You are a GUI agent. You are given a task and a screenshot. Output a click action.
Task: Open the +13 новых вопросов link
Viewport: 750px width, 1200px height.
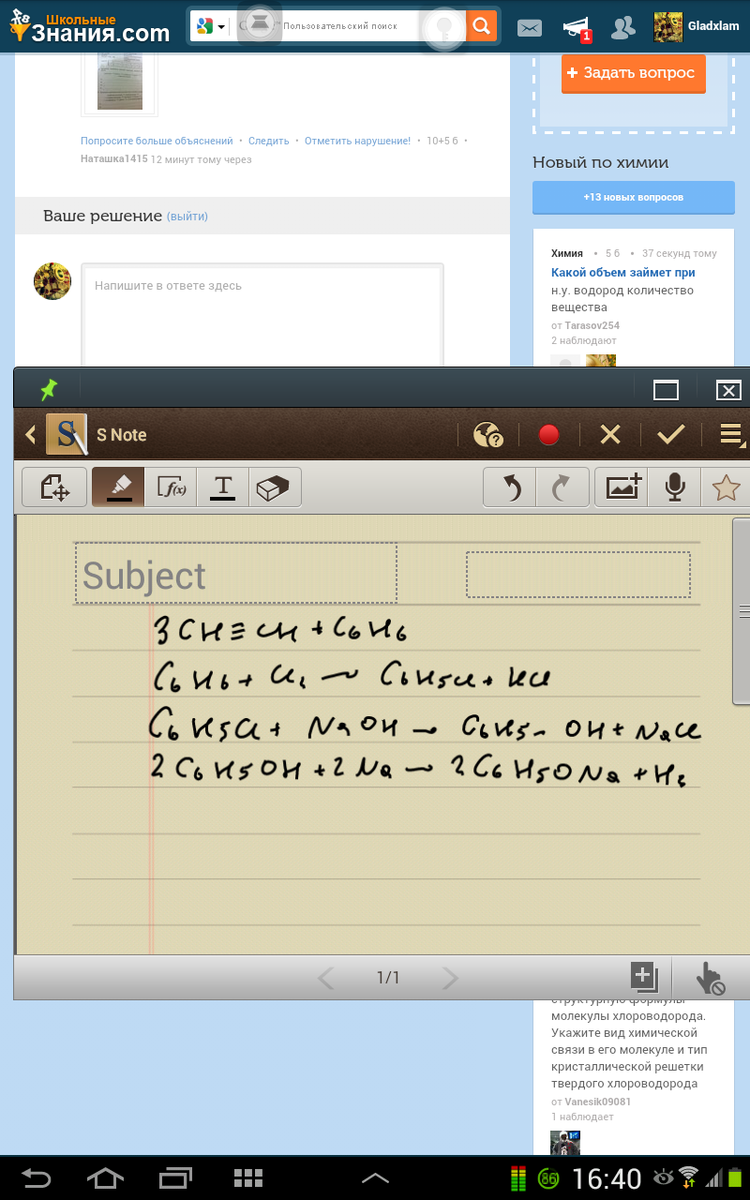click(633, 198)
